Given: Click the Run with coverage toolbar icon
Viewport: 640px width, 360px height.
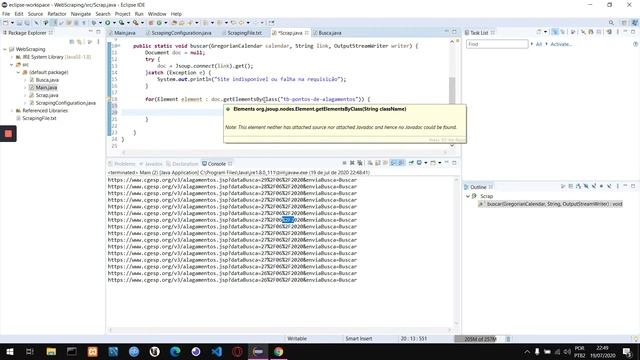Looking at the screenshot, I should click(x=121, y=23).
